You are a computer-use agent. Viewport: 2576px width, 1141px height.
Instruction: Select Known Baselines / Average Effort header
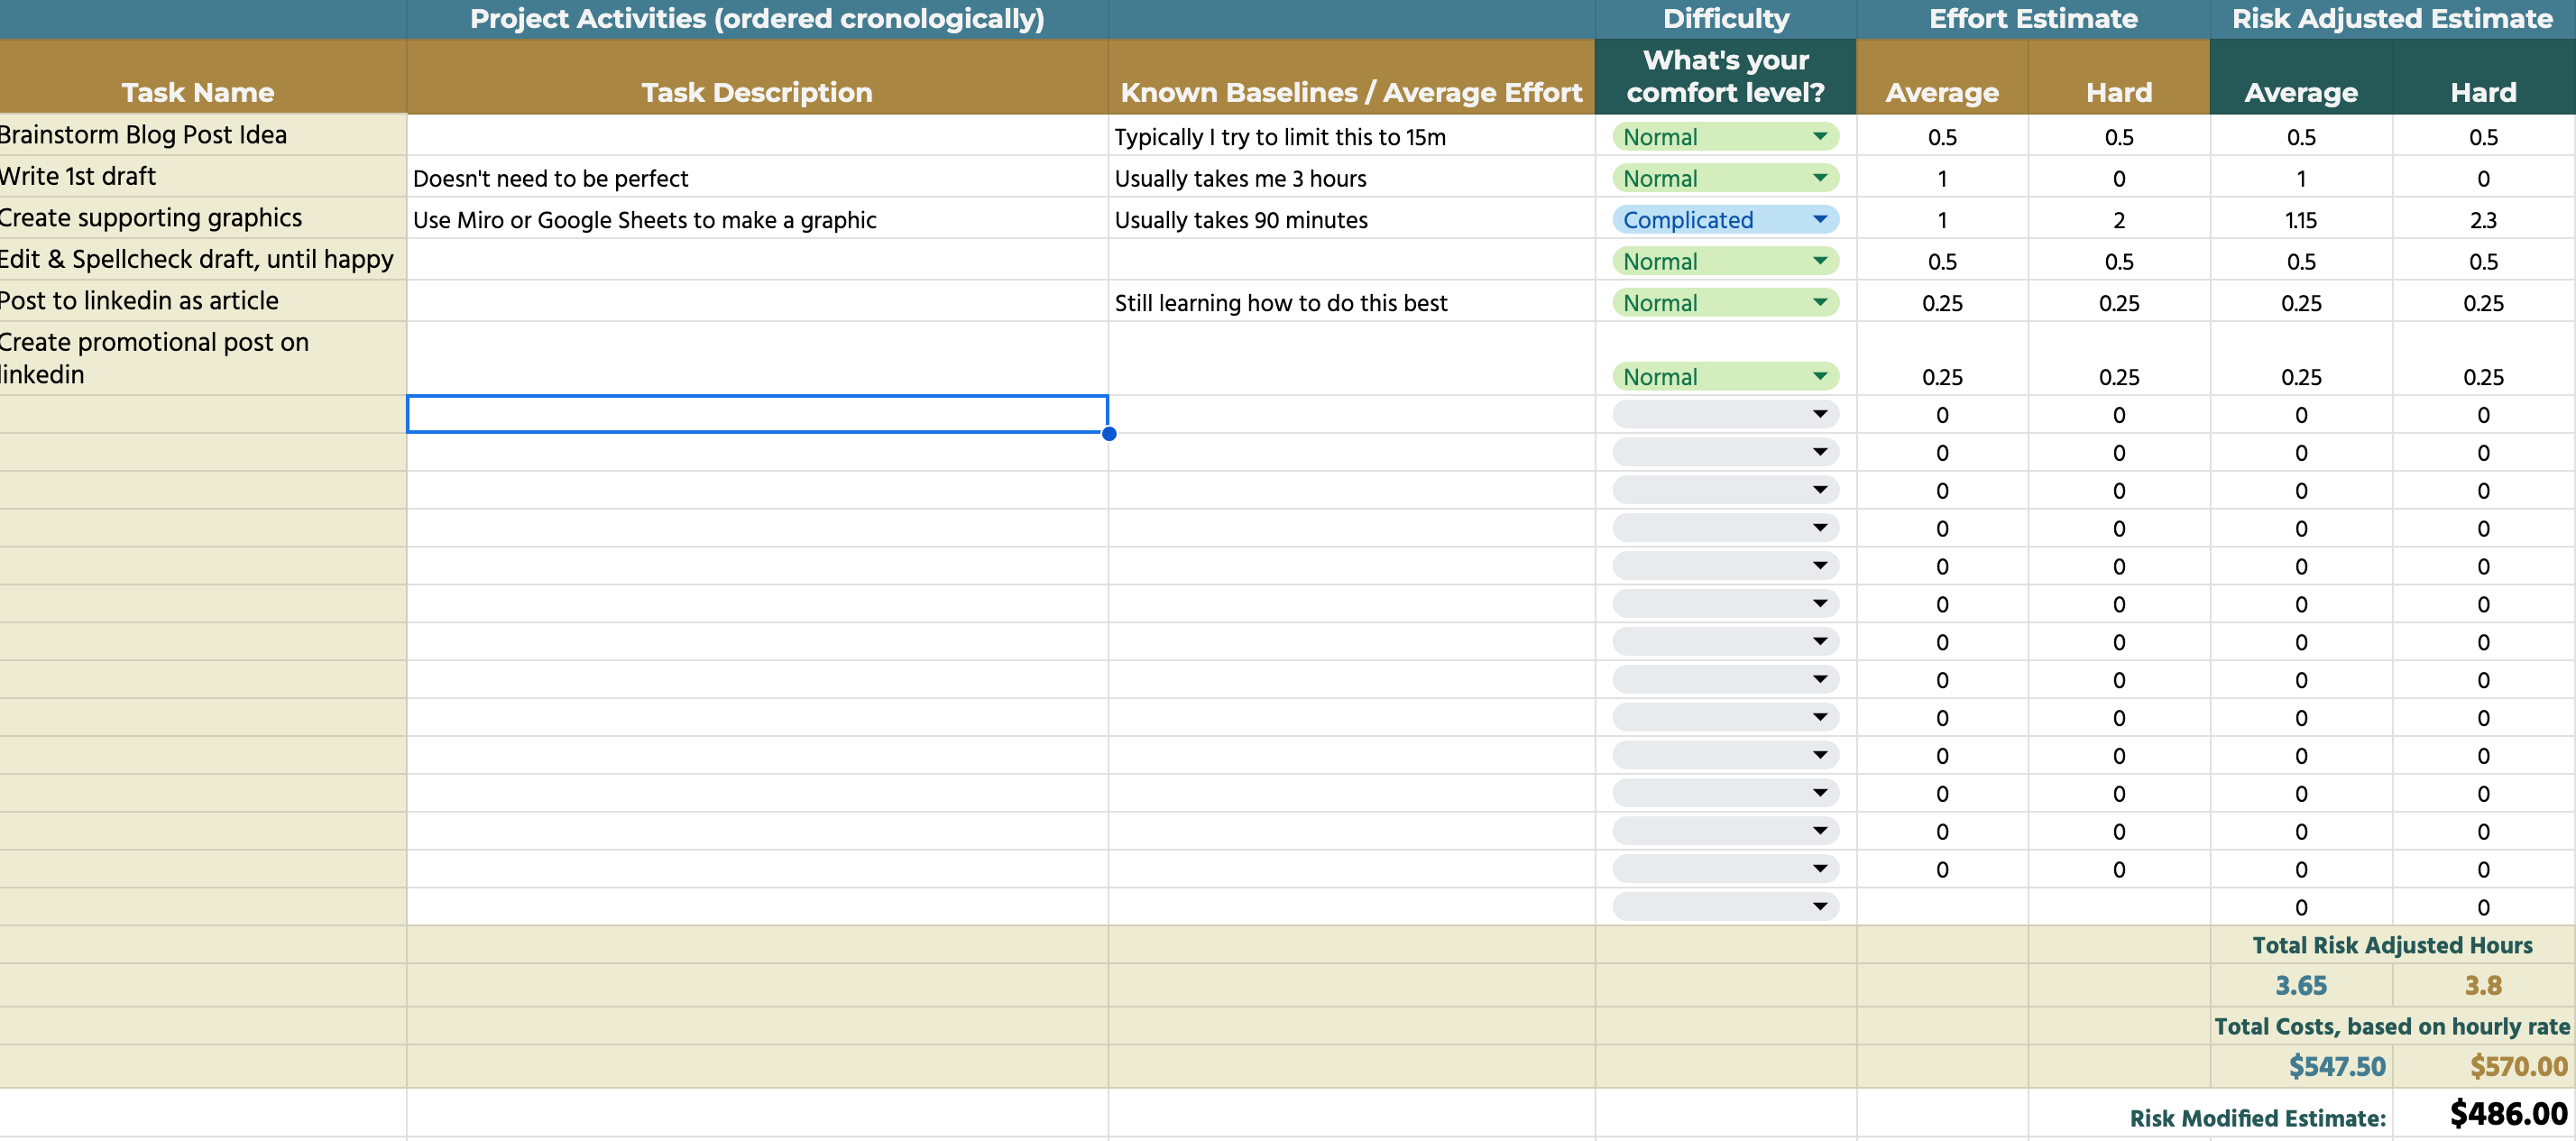1350,92
